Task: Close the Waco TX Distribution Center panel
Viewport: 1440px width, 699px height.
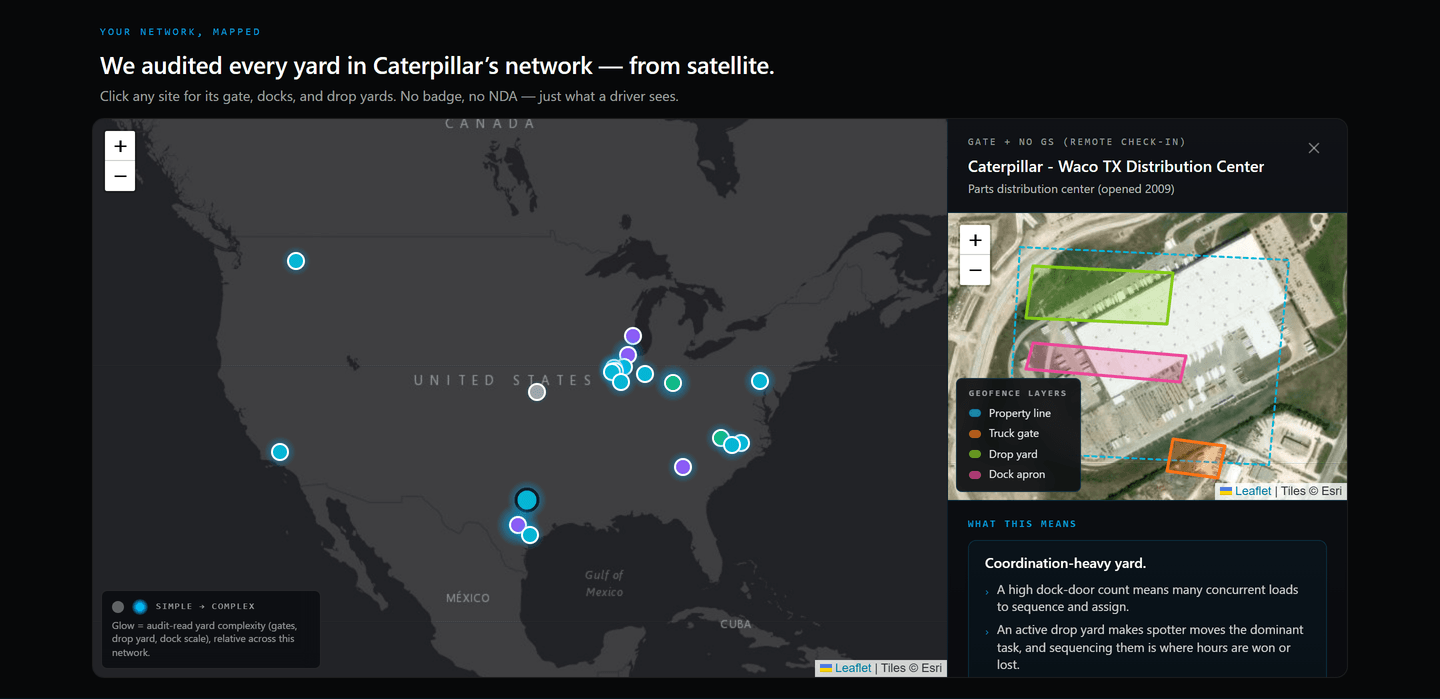Action: [x=1314, y=148]
